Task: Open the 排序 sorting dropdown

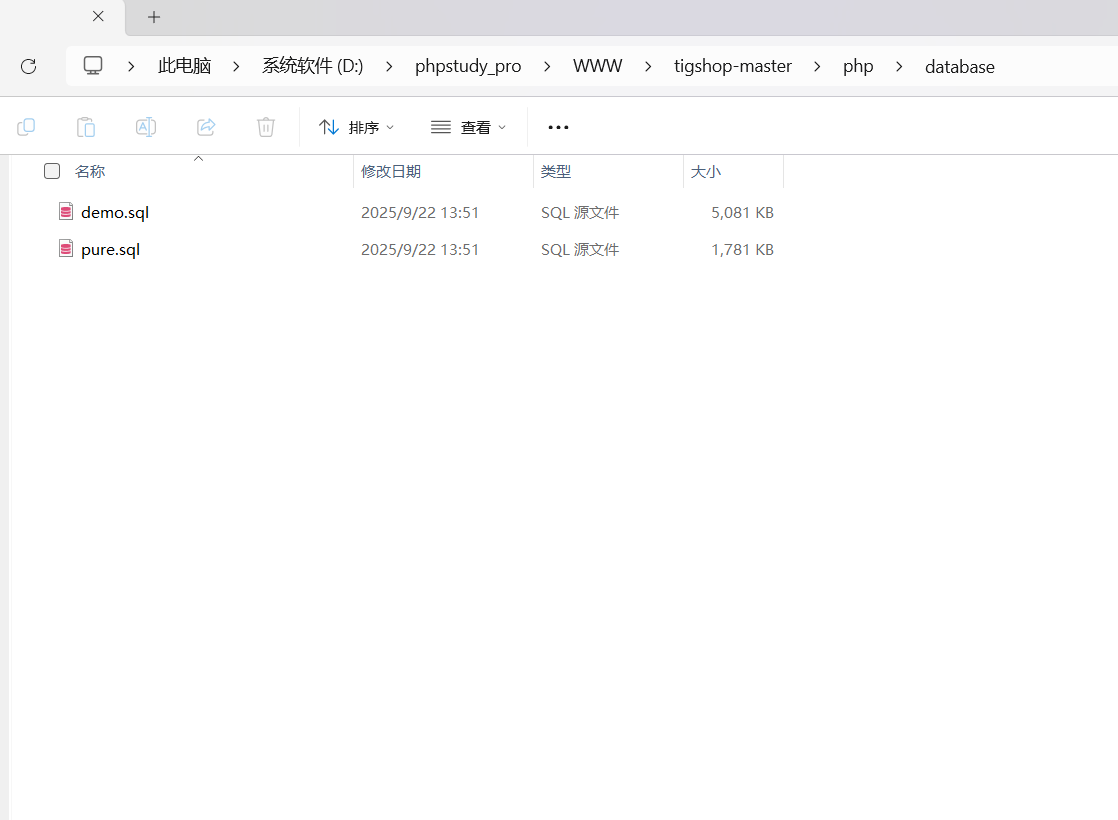Action: tap(356, 127)
